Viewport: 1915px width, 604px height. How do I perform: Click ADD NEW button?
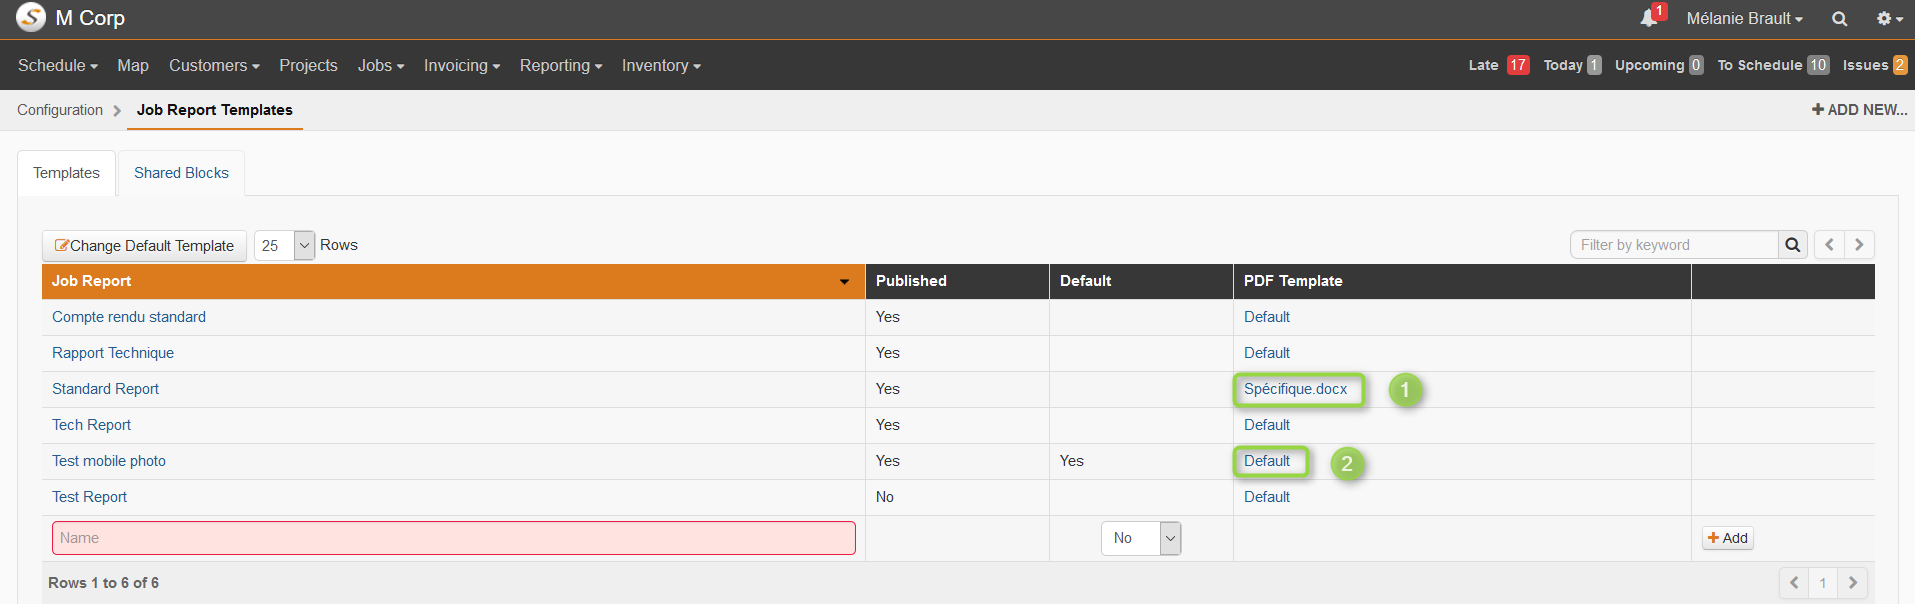1859,110
